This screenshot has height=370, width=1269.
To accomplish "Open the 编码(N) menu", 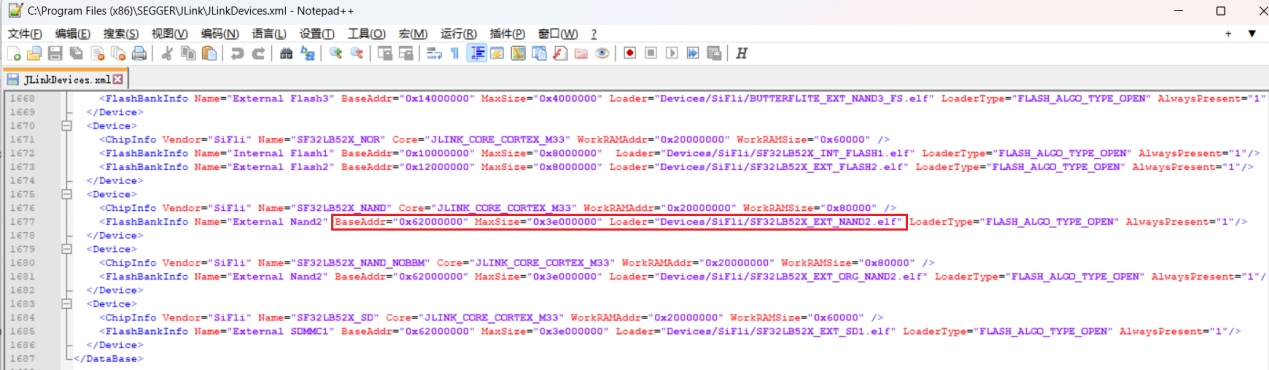I will point(219,34).
